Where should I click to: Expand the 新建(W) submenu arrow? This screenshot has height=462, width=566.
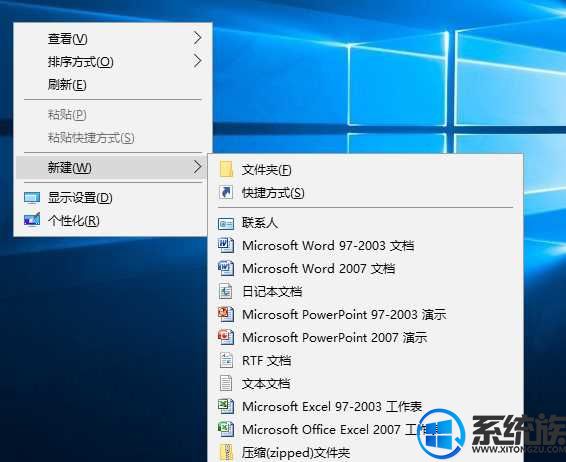click(197, 167)
